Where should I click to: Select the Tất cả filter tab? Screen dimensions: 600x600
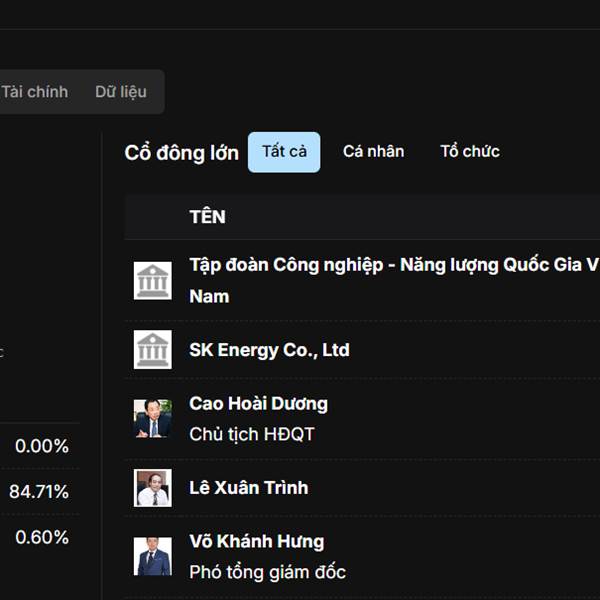[284, 152]
